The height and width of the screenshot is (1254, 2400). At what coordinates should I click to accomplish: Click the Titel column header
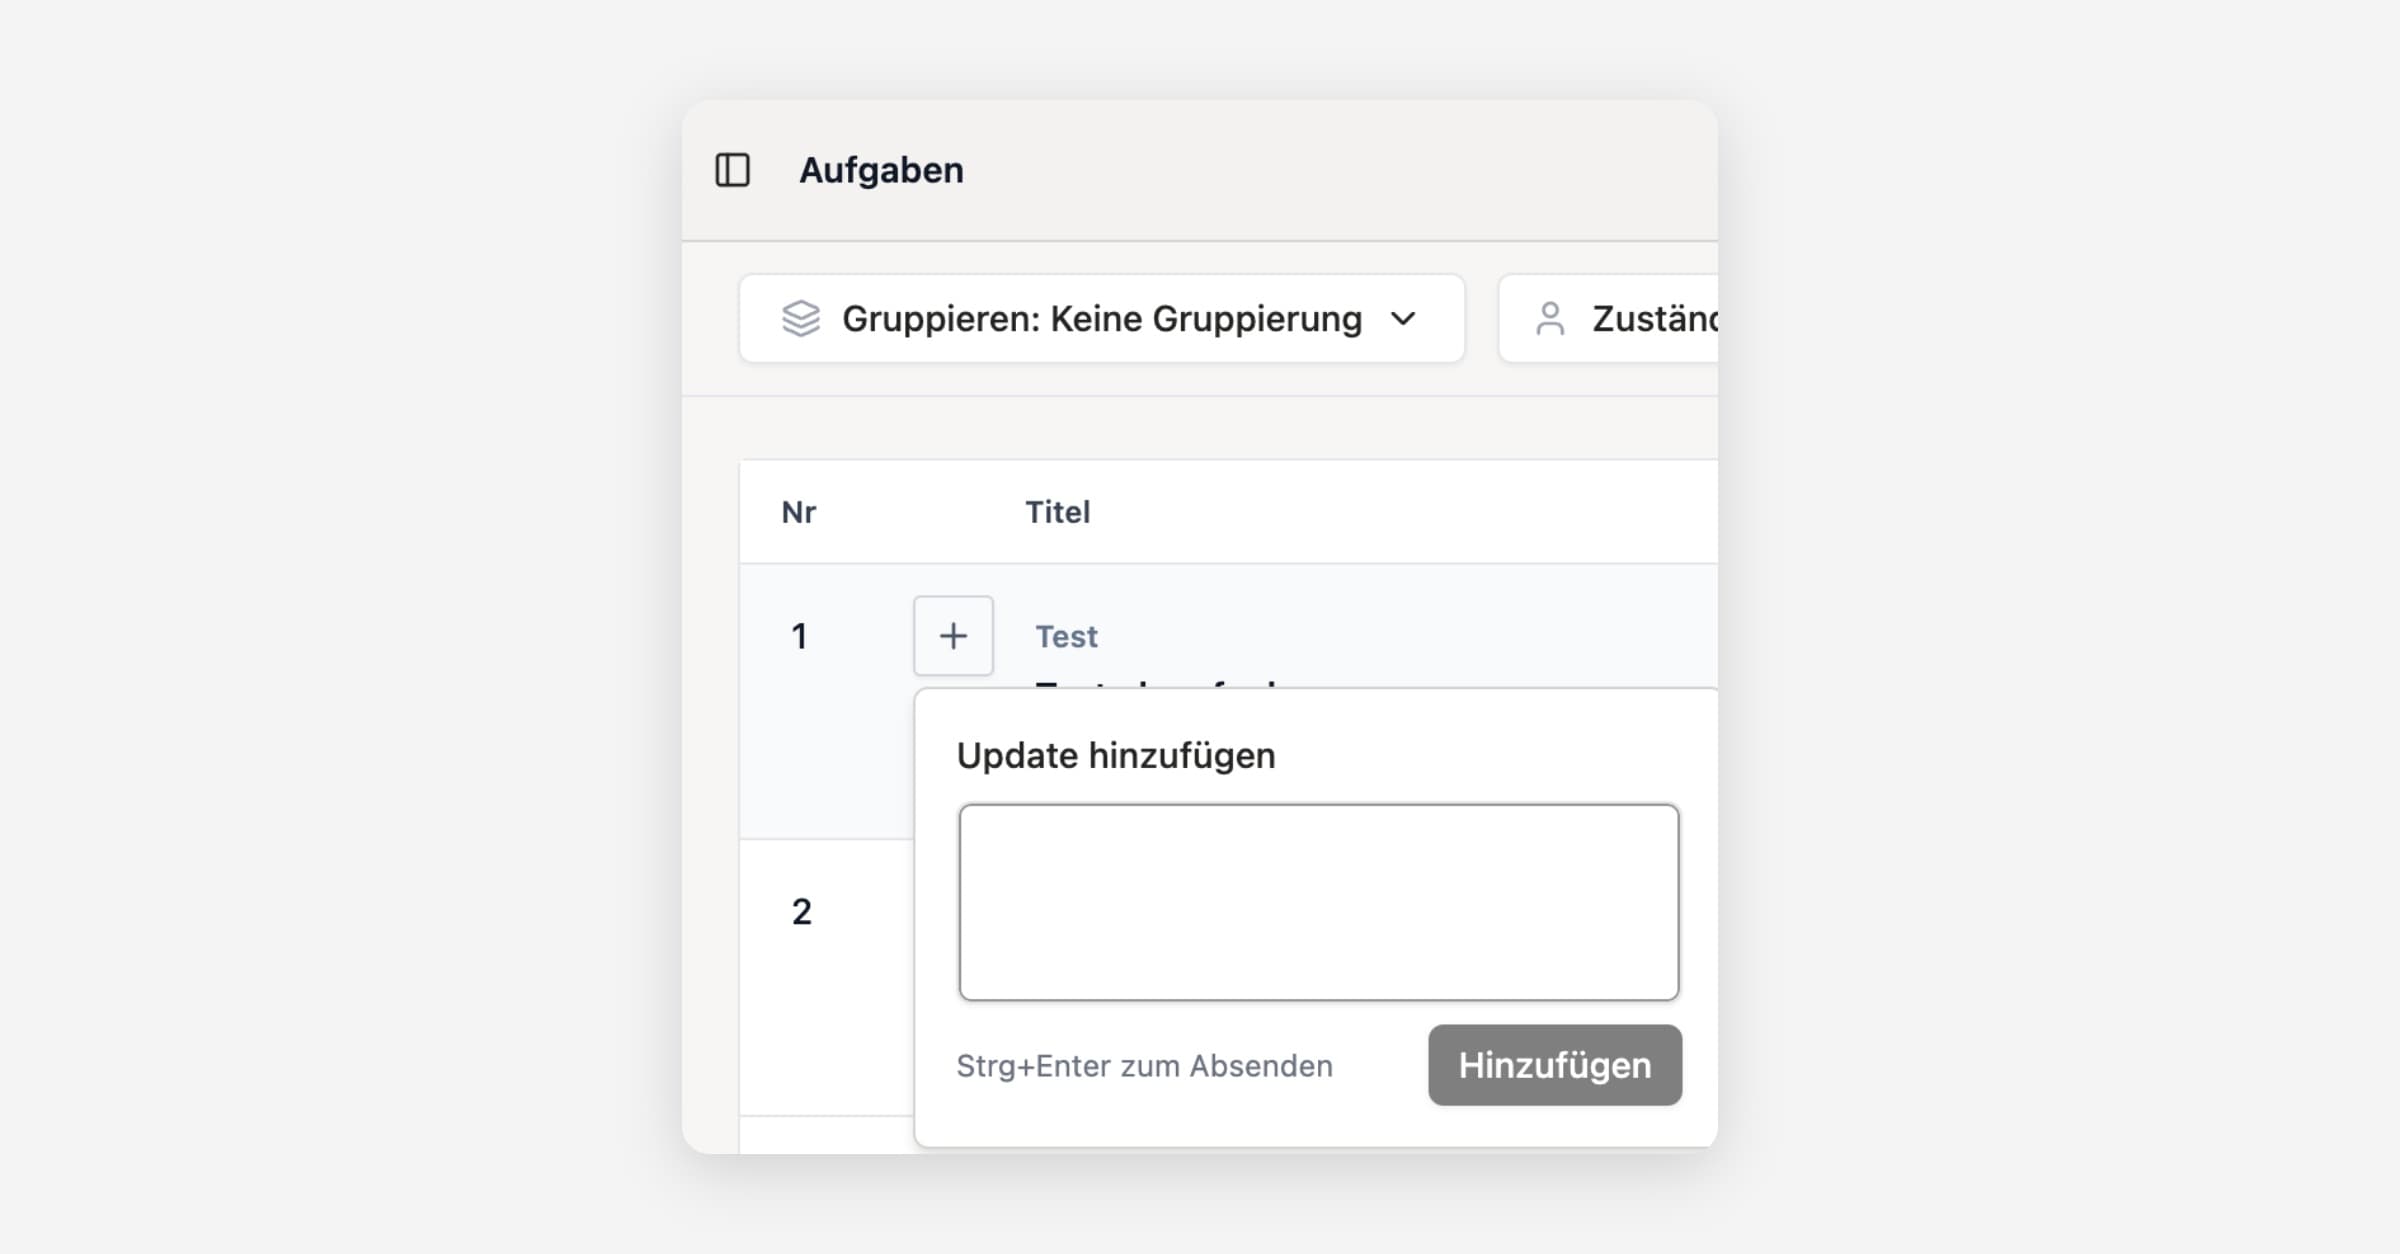(x=1057, y=512)
